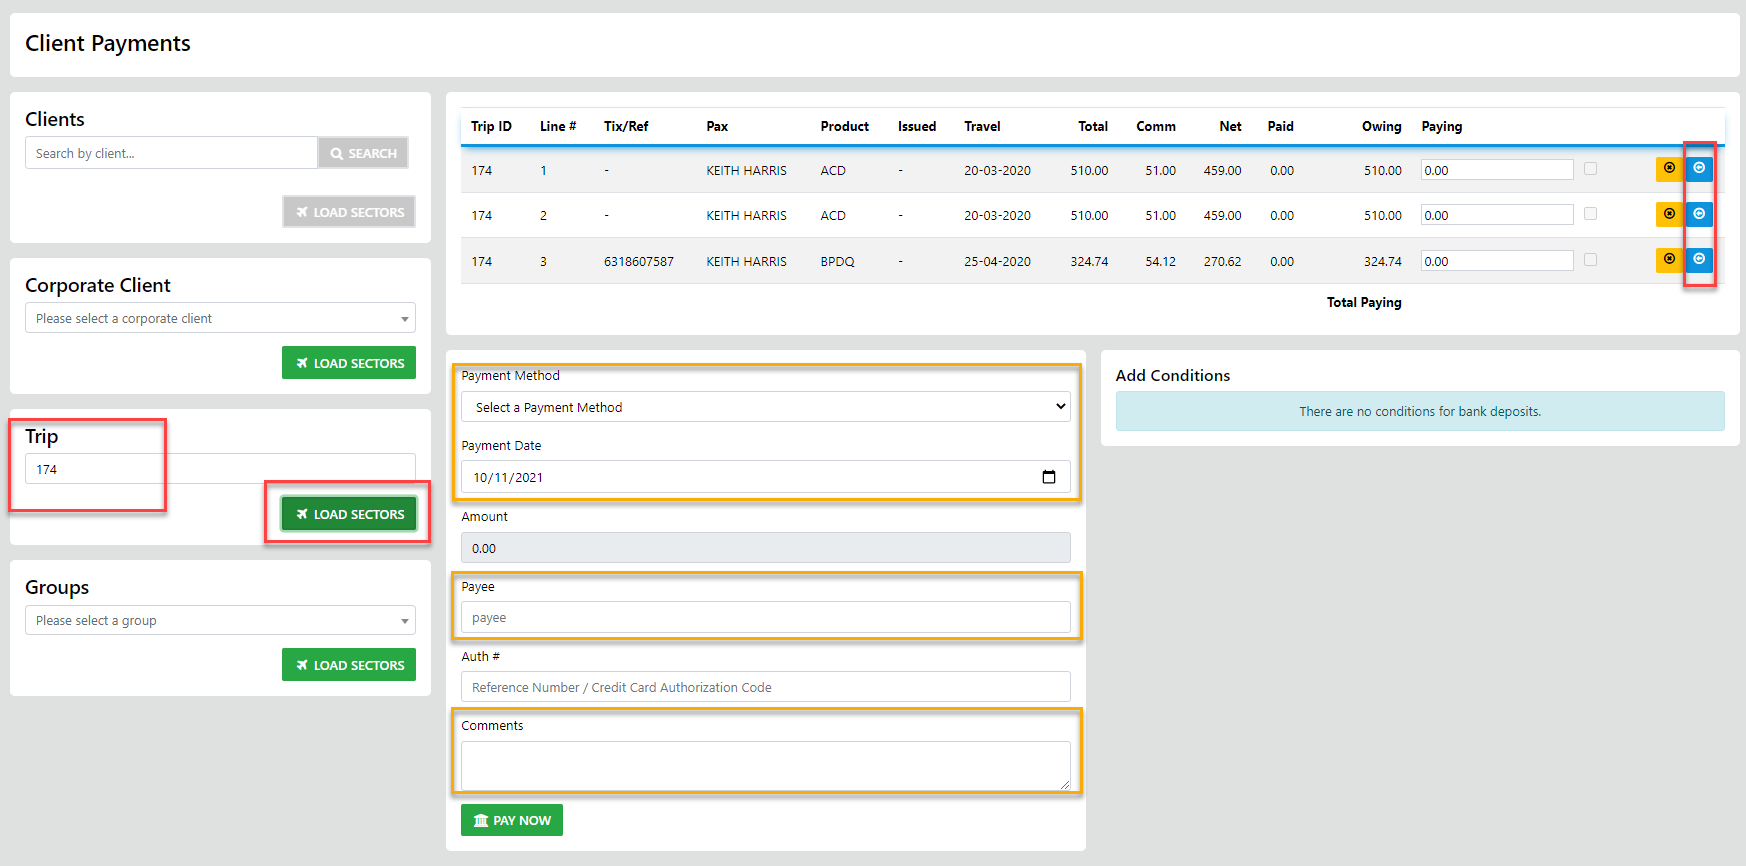Click yellow clear button for line 3
Screen dimensions: 1746x866
coord(1668,260)
